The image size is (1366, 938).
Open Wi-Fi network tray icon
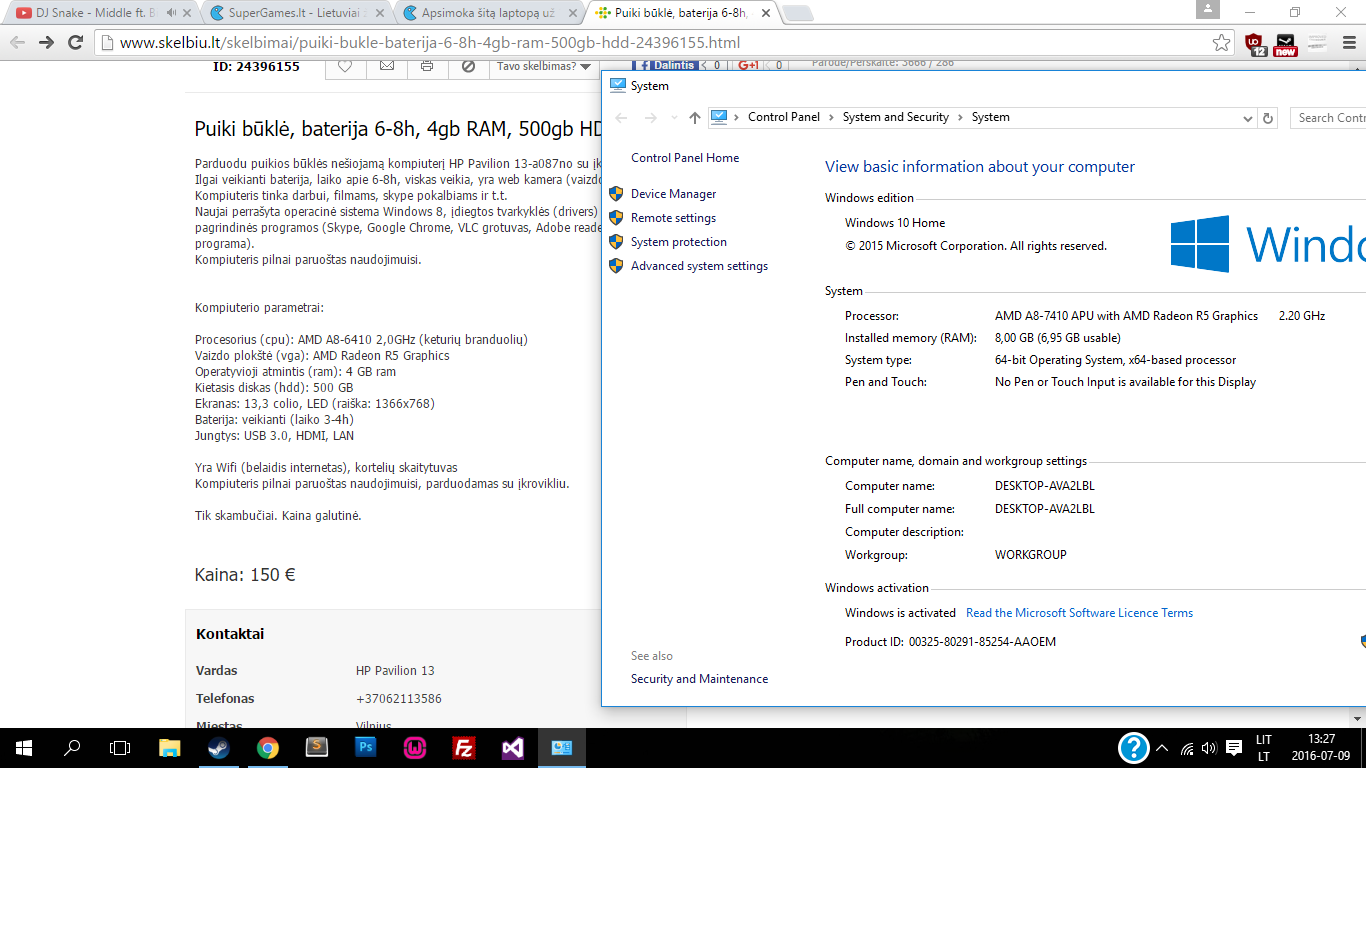click(1187, 748)
